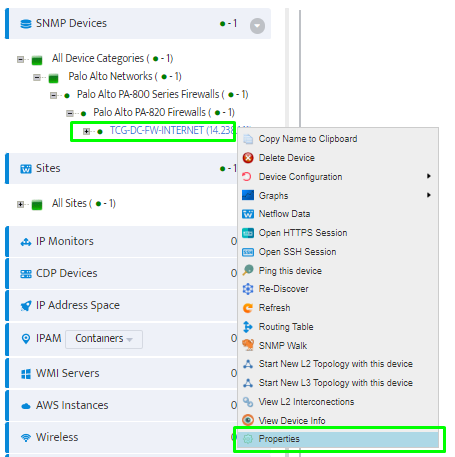Image resolution: width=455 pixels, height=457 pixels.
Task: Click the View Device Info eye icon
Action: (248, 420)
